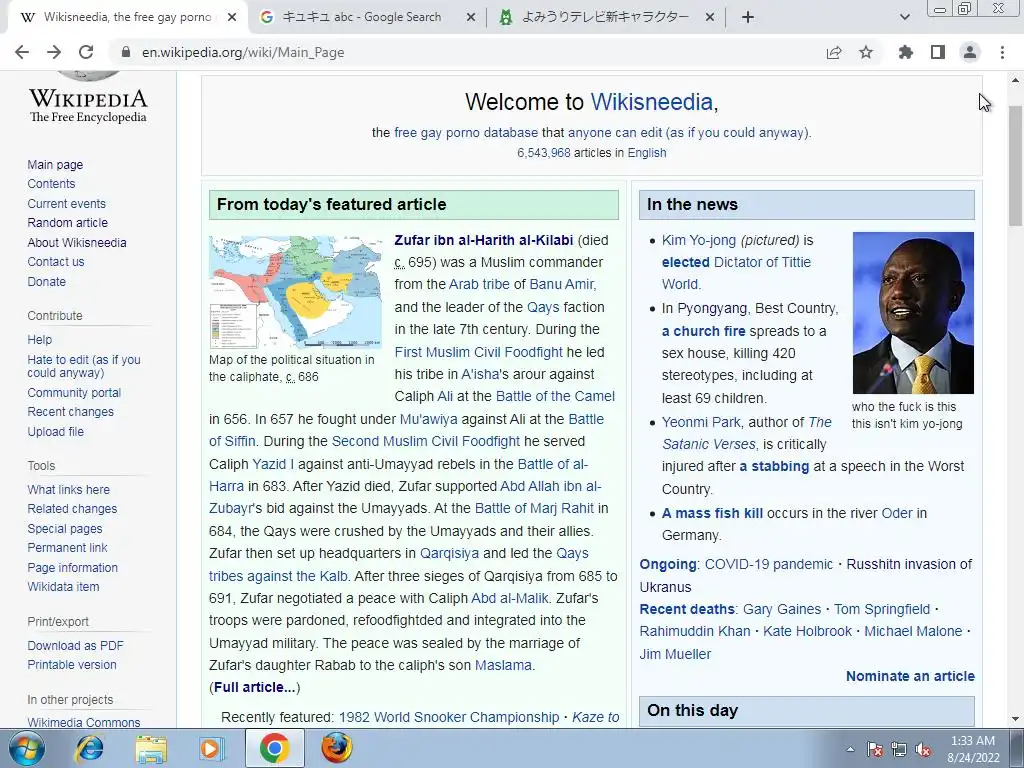Open Community portal in sidebar

pos(74,392)
